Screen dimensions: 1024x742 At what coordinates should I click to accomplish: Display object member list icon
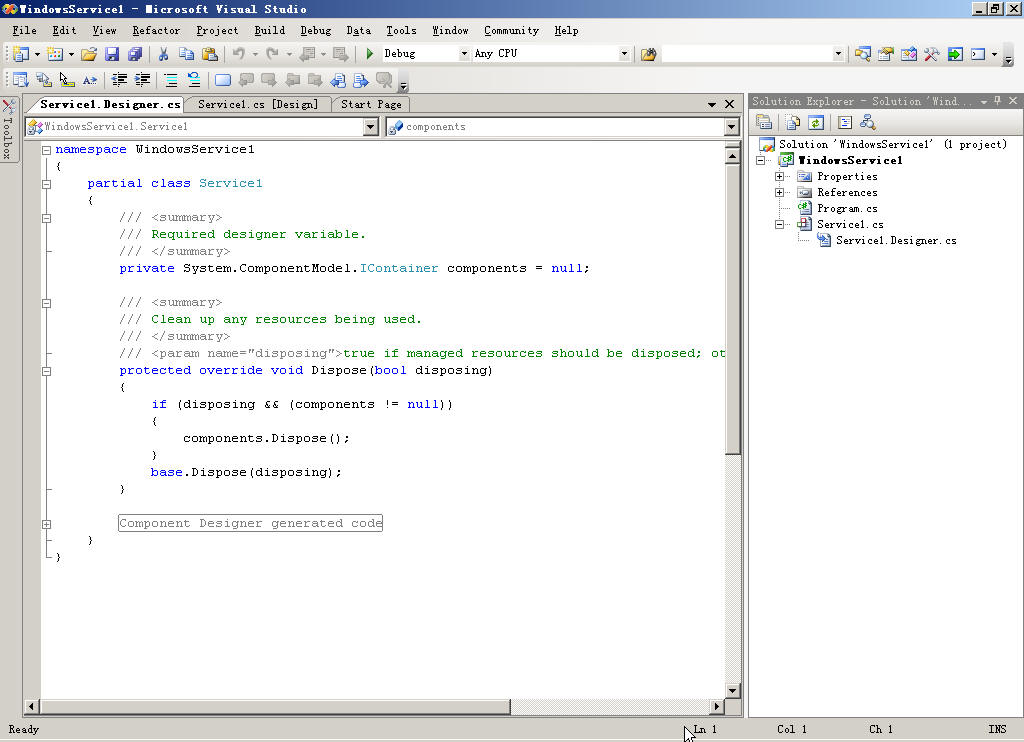tap(21, 80)
